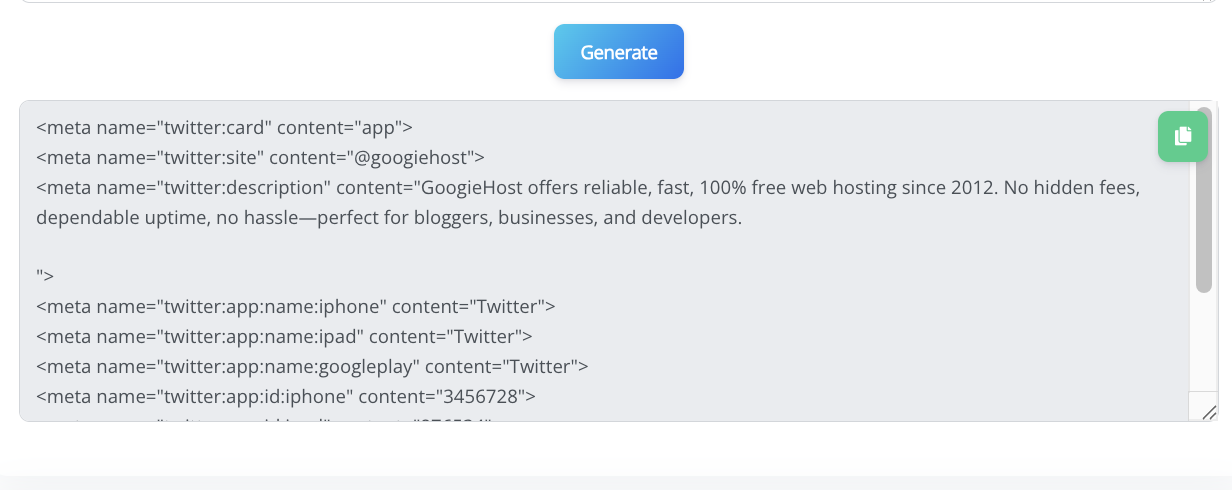
Task: Click the closing quote line after the description
Action: click(45, 276)
